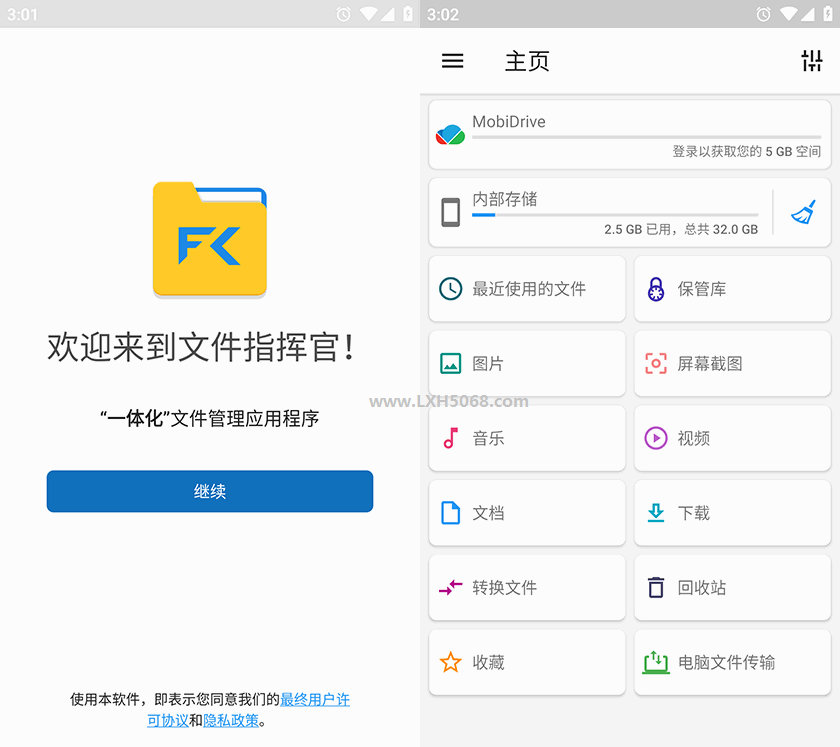Tap the convert arrows icon for 转换文件

(451, 587)
